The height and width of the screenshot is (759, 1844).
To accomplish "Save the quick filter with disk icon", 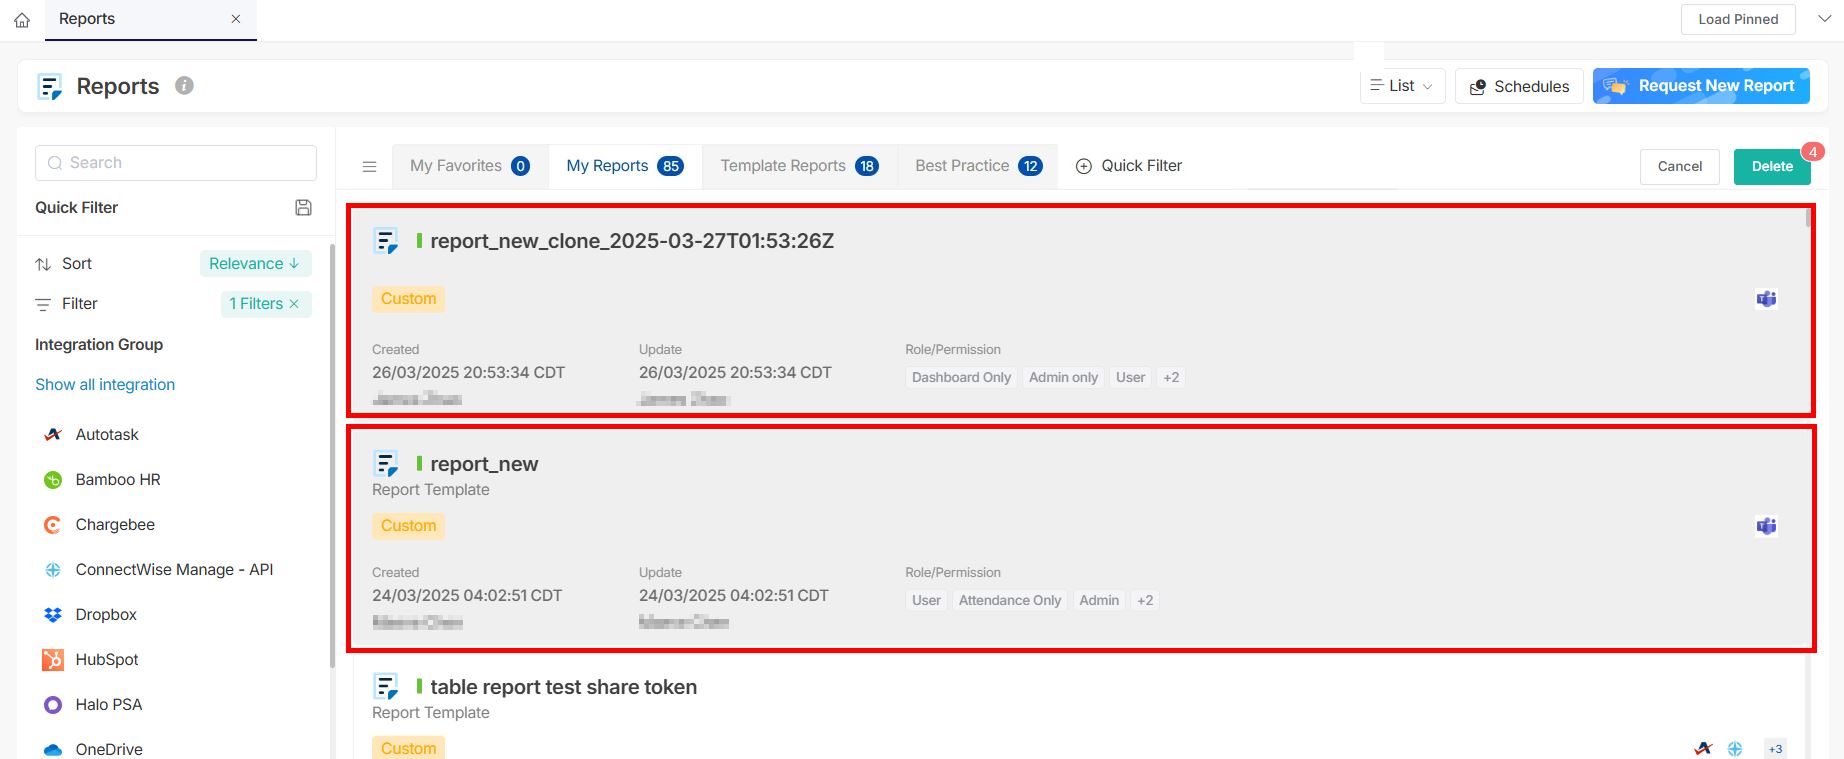I will (x=303, y=208).
